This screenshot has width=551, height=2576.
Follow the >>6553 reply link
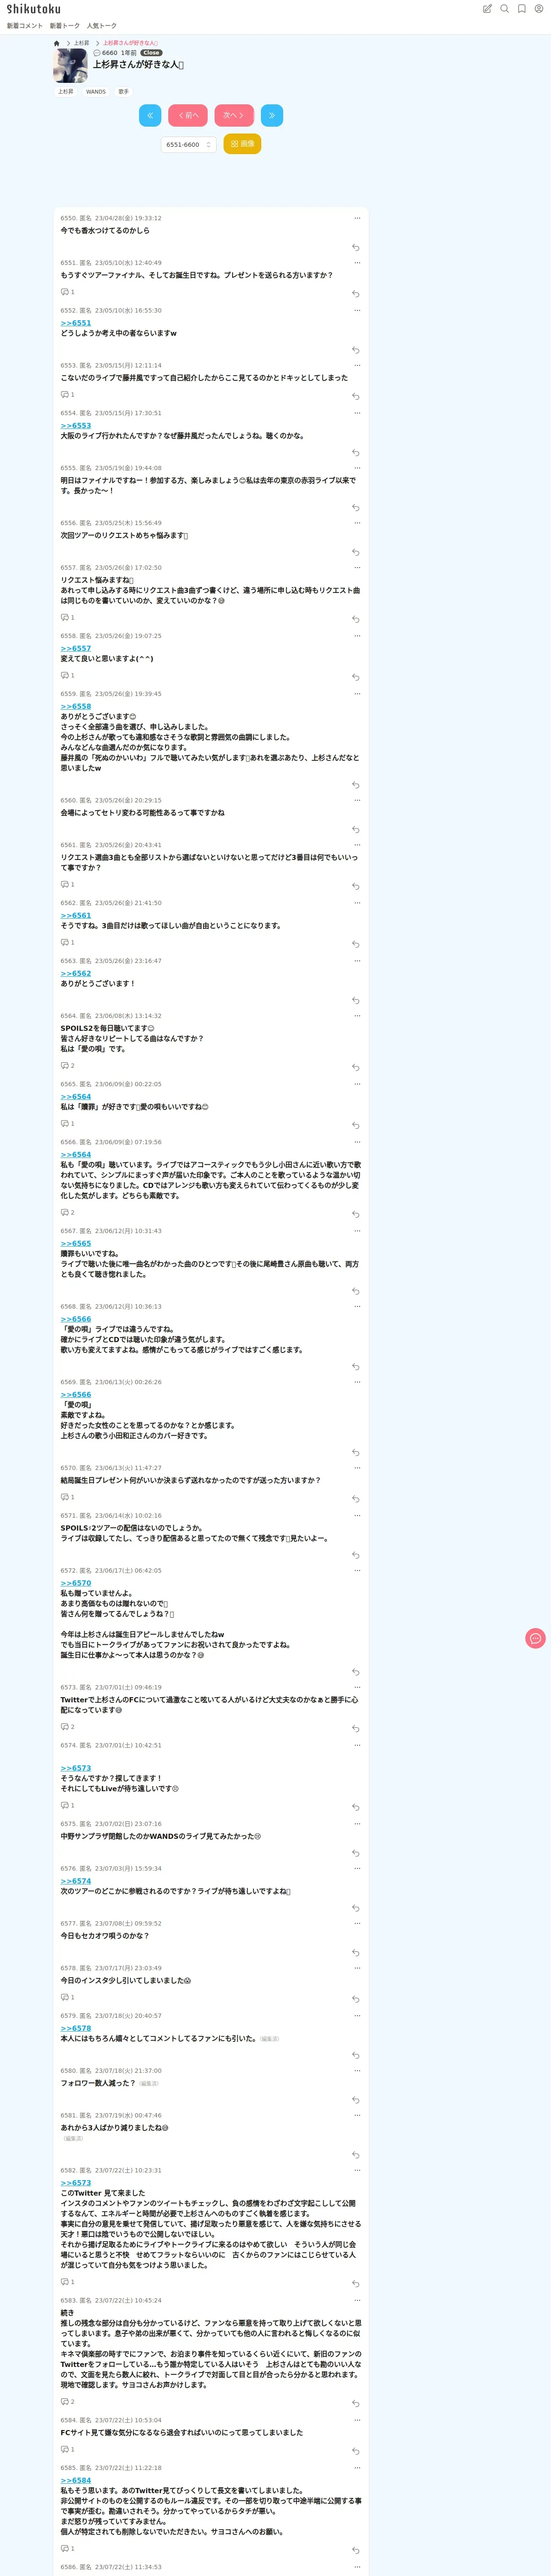click(x=75, y=426)
